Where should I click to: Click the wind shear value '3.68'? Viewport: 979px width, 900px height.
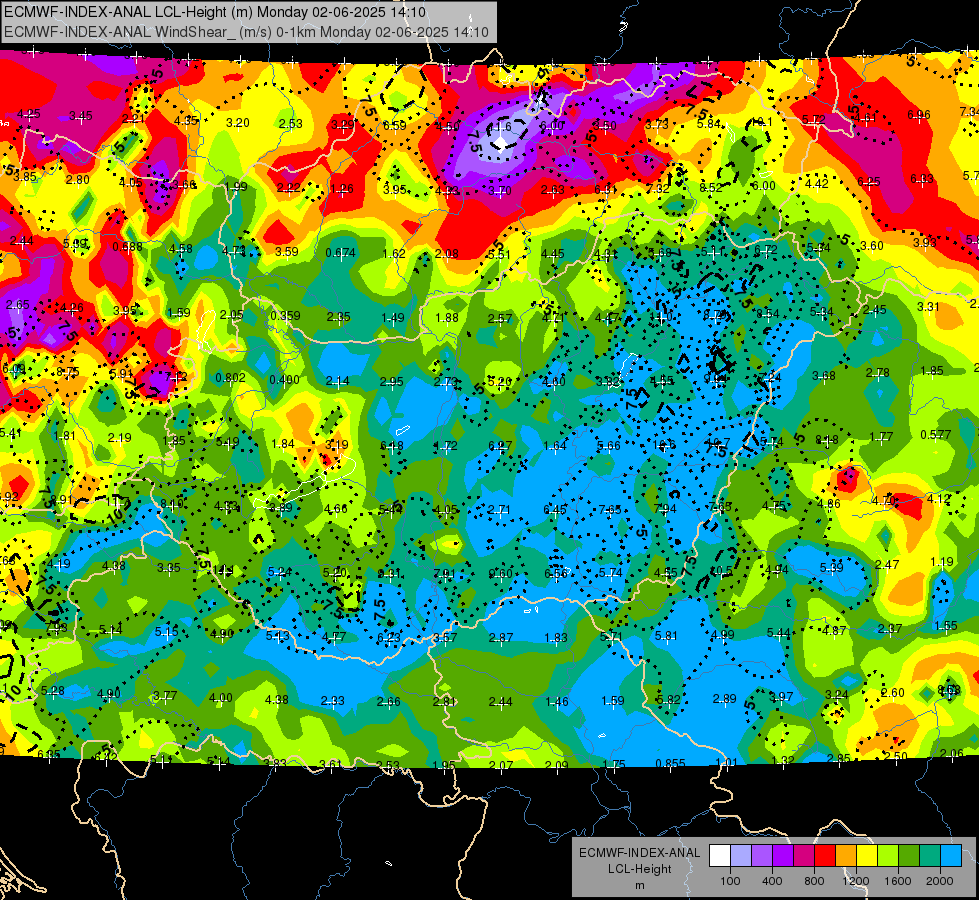pyautogui.click(x=824, y=376)
